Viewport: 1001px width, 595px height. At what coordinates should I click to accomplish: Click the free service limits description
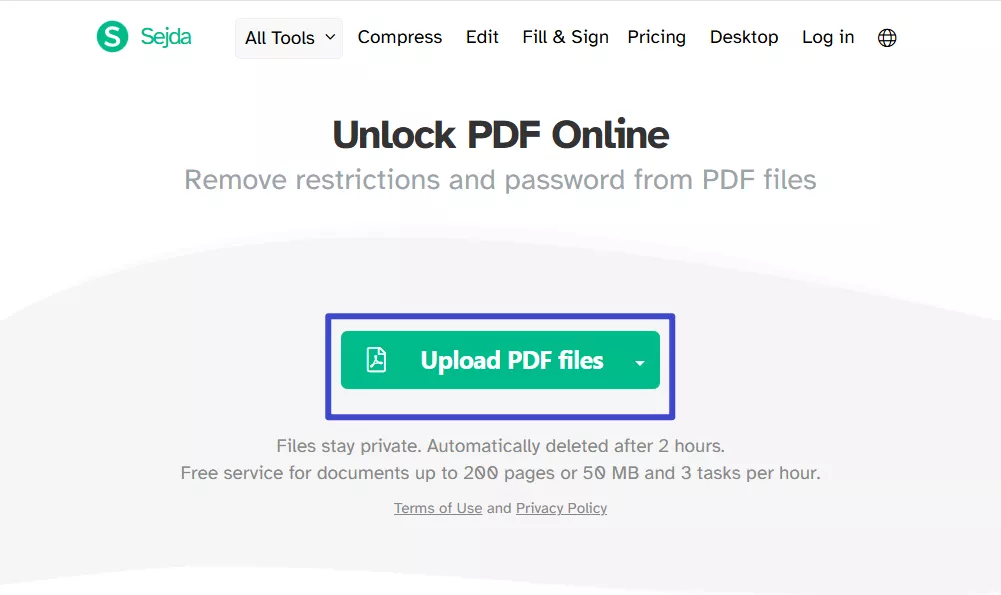point(499,472)
